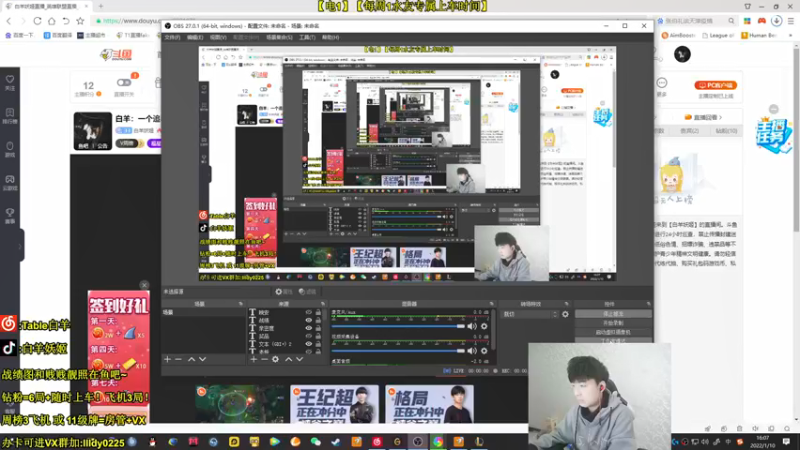The width and height of the screenshot is (800, 450).
Task: Undock the Transitions panel header icon
Action: (x=566, y=304)
